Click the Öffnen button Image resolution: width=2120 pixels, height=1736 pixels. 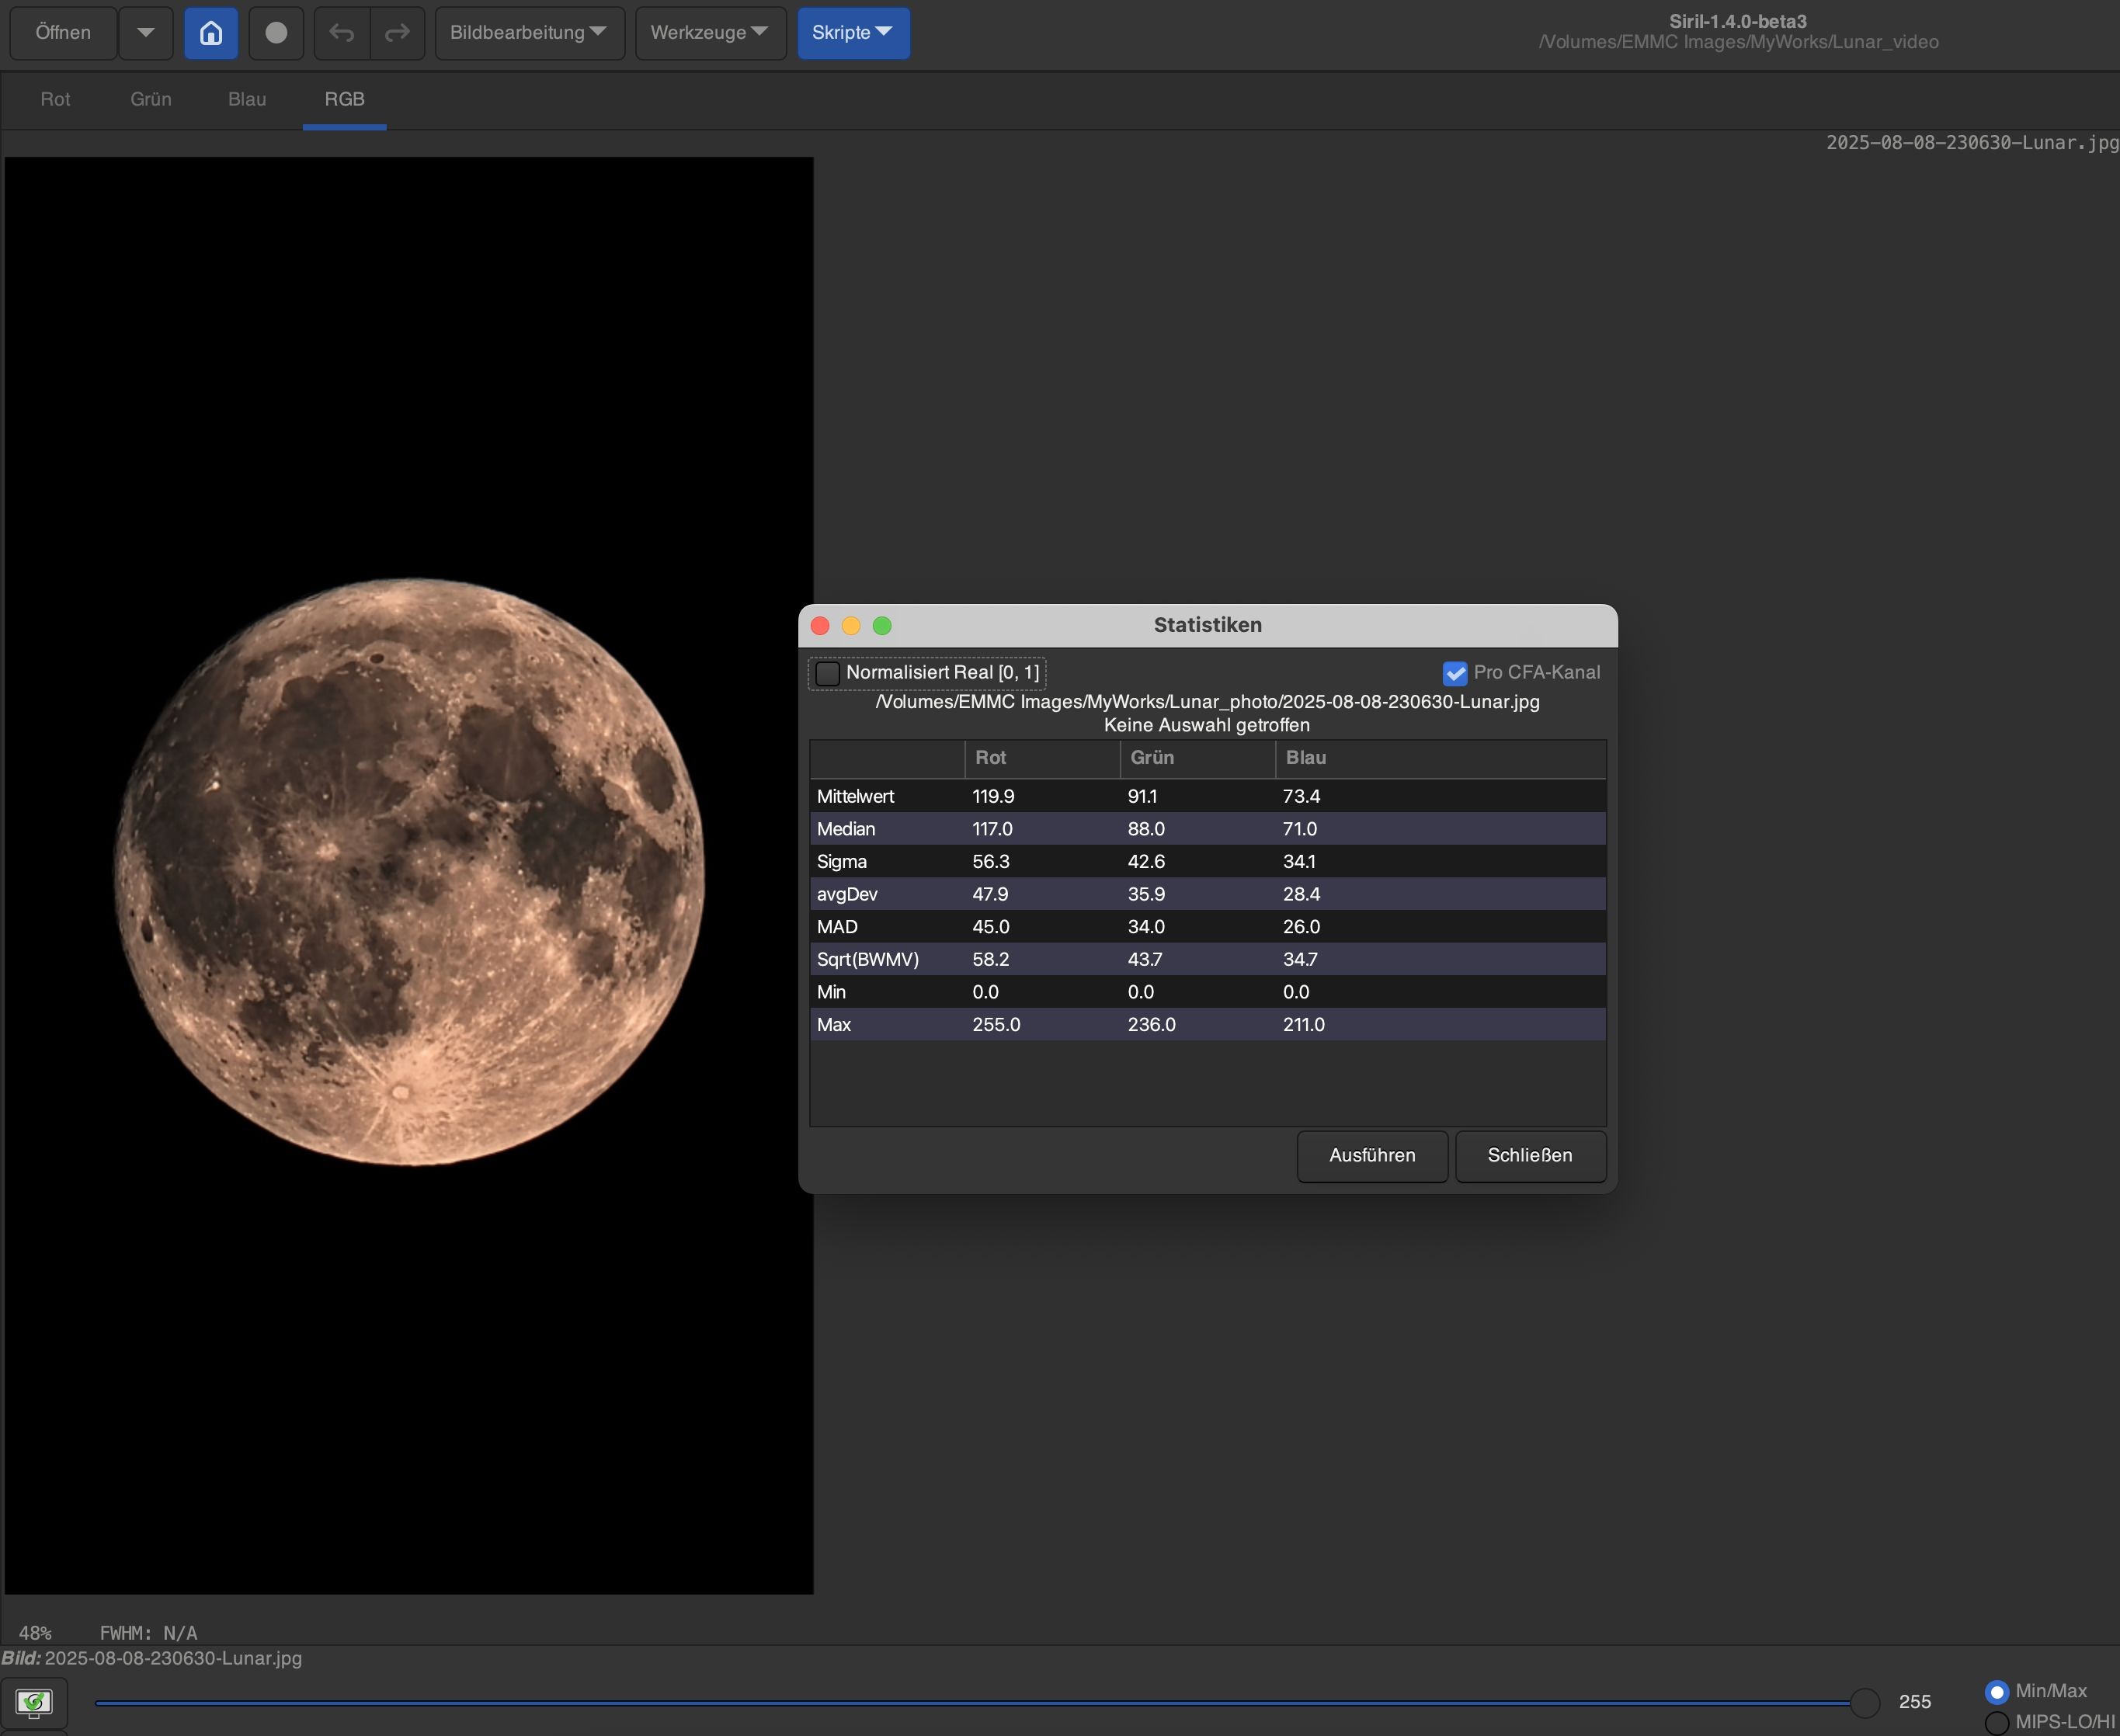click(63, 33)
